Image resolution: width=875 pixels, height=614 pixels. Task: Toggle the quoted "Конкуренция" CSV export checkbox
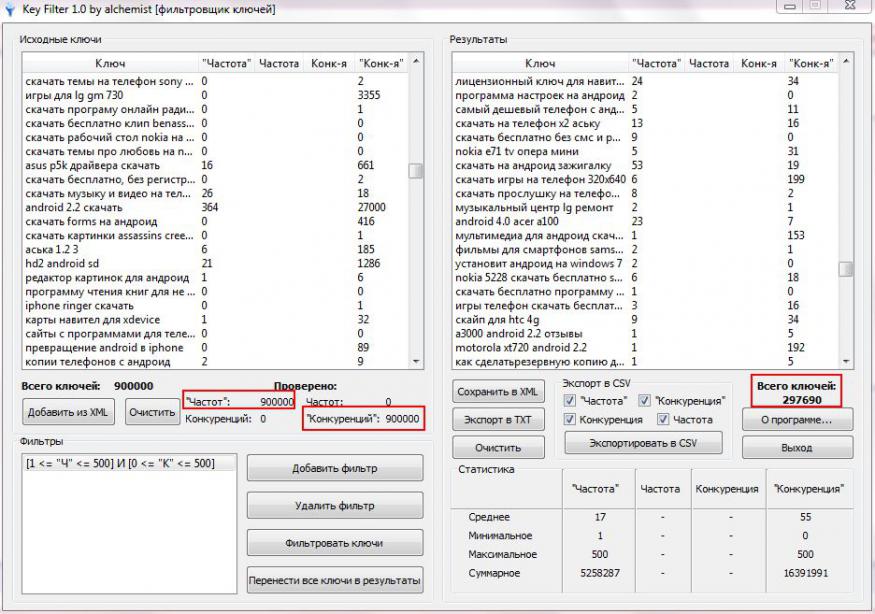pyautogui.click(x=643, y=400)
